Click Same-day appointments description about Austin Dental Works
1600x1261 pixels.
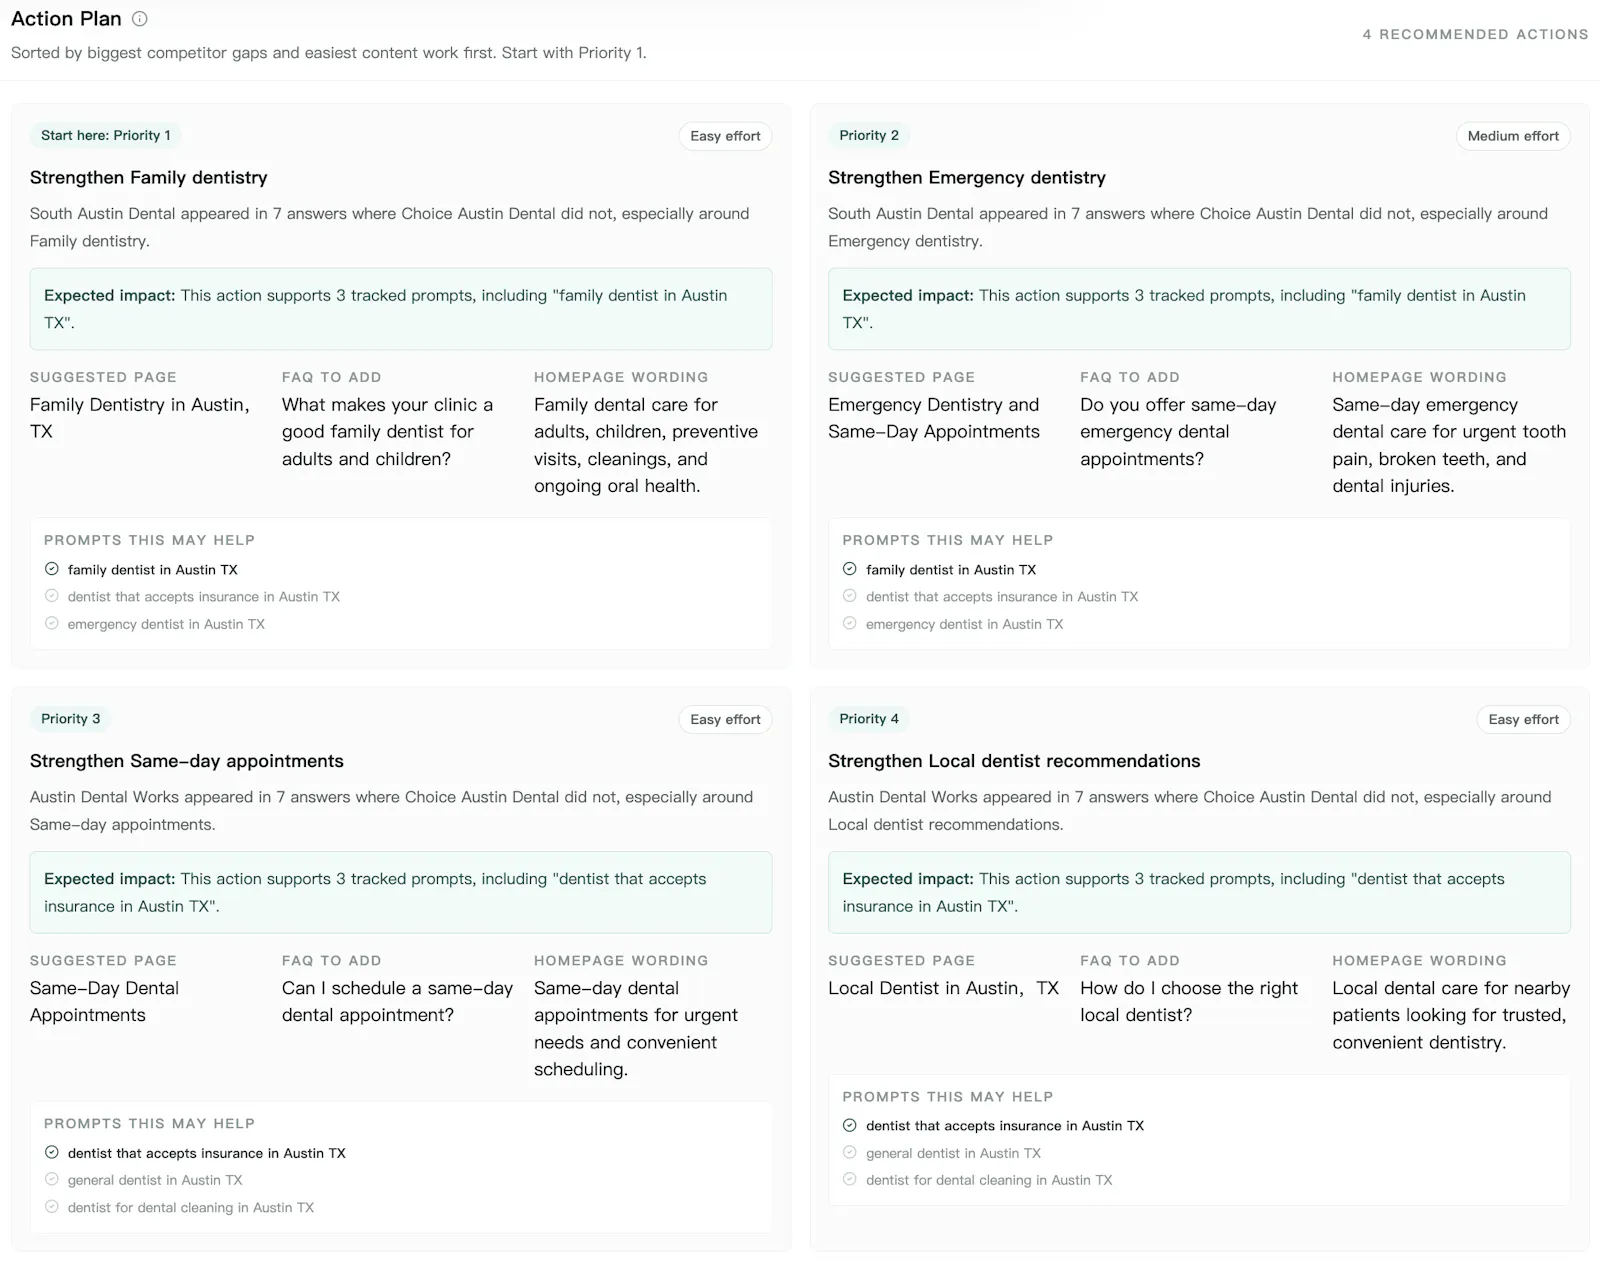(392, 810)
